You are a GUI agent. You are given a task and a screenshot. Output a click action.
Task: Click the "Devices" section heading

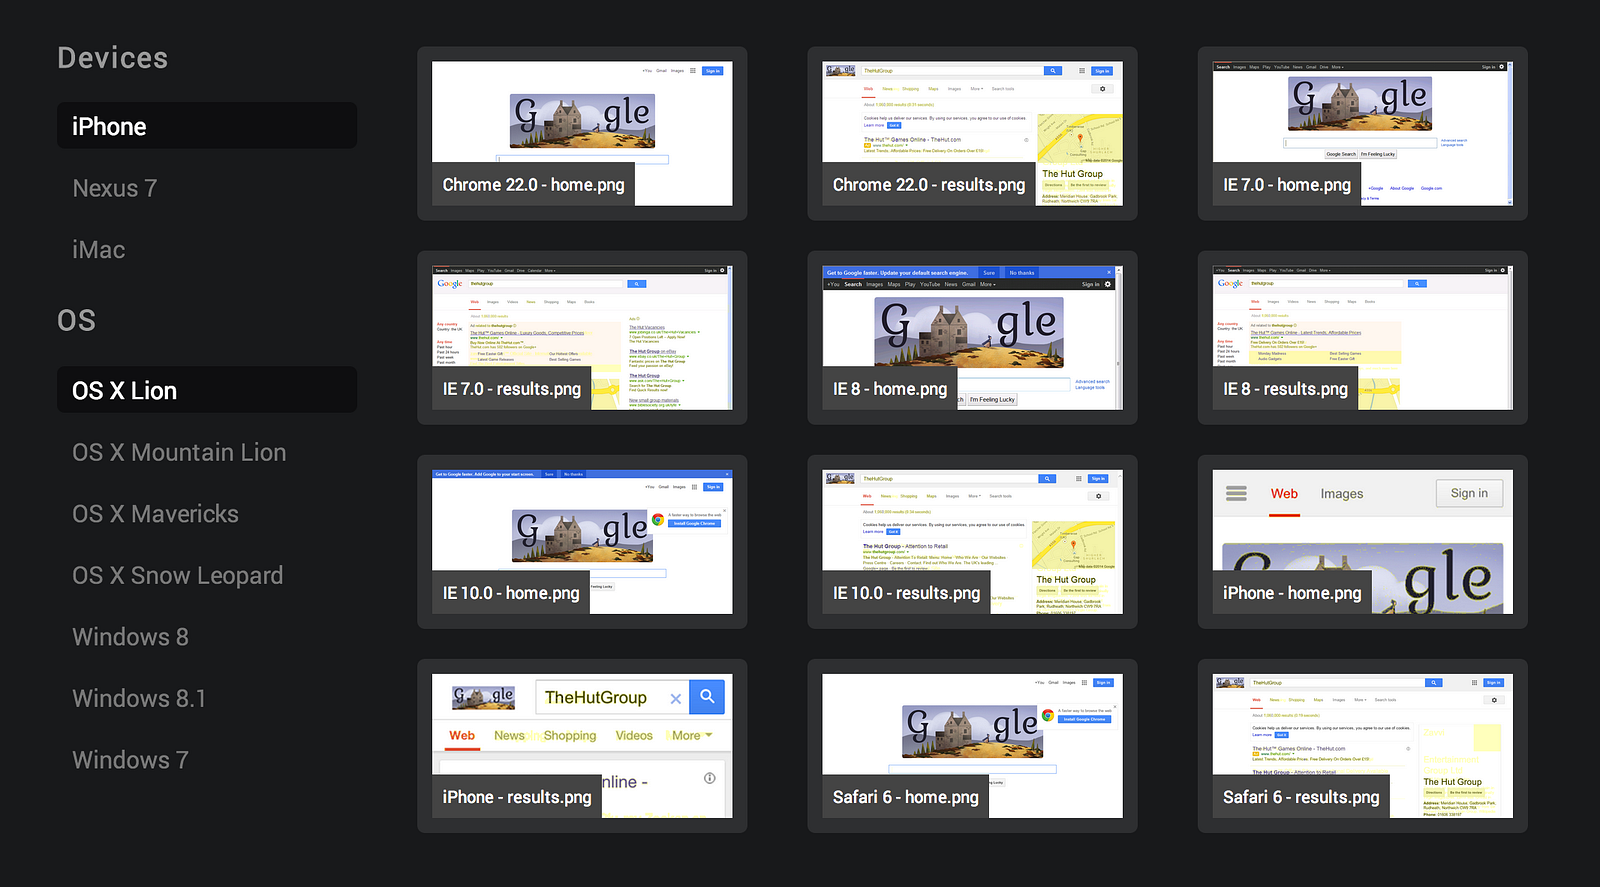click(112, 58)
